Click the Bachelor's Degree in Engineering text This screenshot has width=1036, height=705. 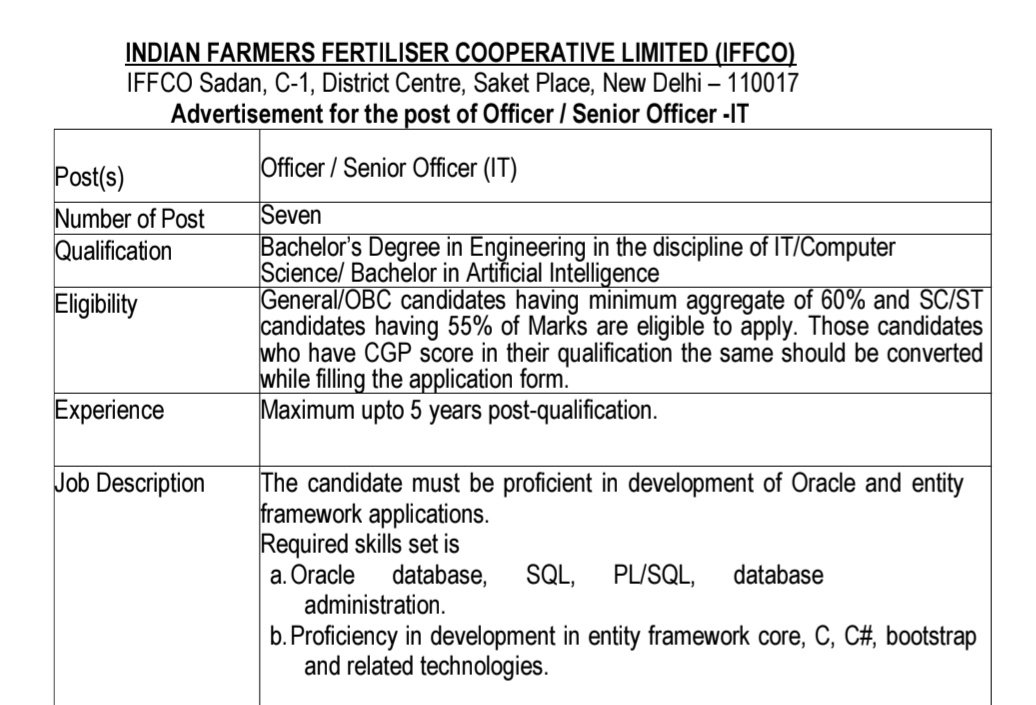coord(578,246)
